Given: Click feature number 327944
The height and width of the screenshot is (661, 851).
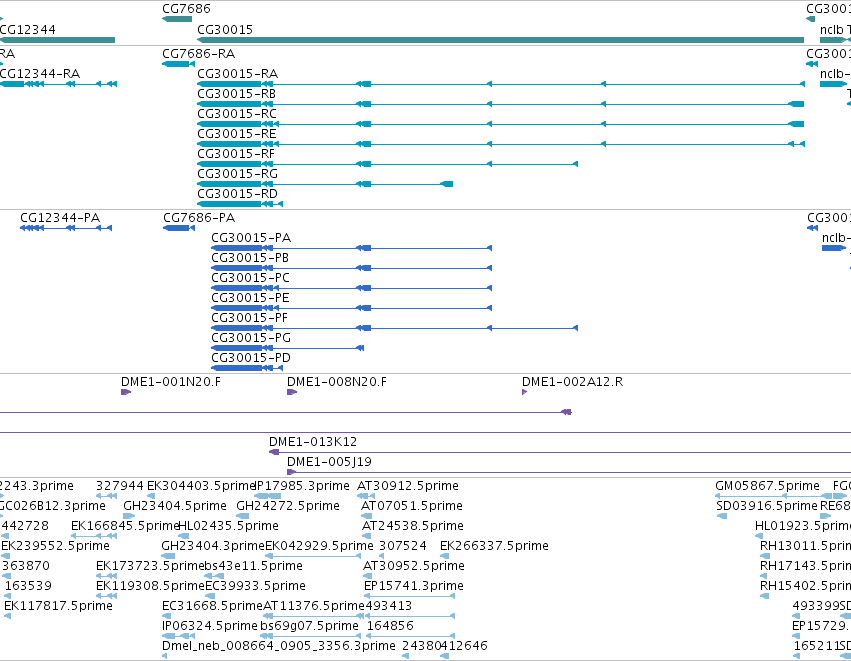Looking at the screenshot, I should 120,486.
